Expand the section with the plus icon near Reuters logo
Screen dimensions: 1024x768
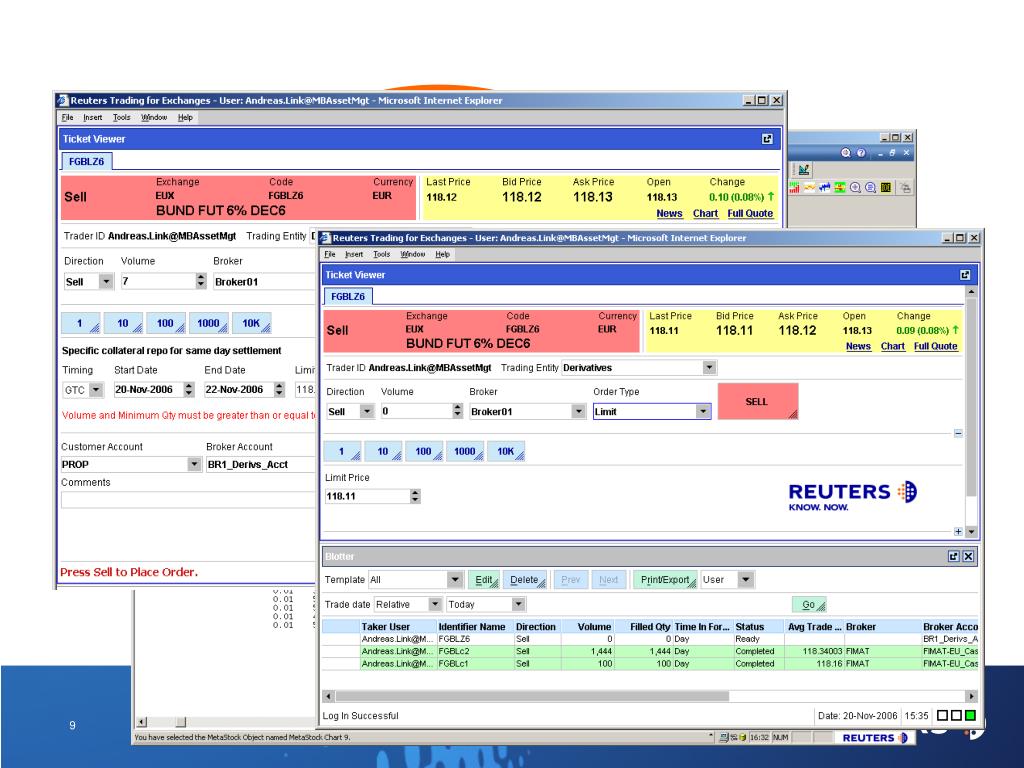(x=958, y=532)
